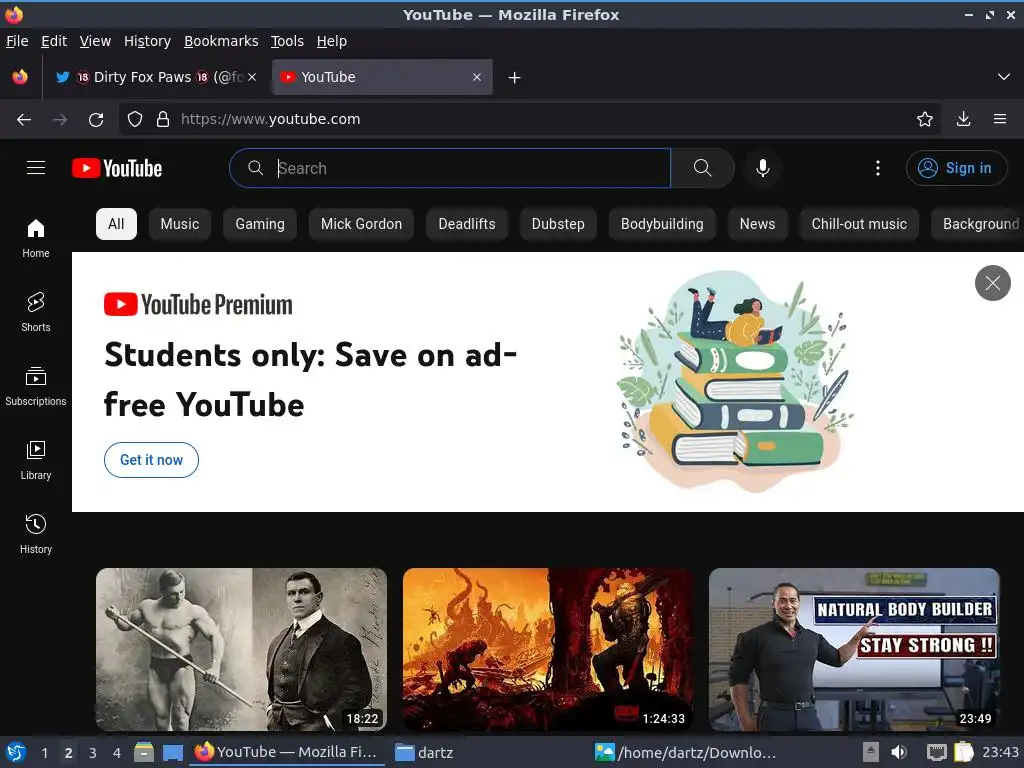The image size is (1024, 768).
Task: Select the Background filter chip
Action: coord(978,224)
